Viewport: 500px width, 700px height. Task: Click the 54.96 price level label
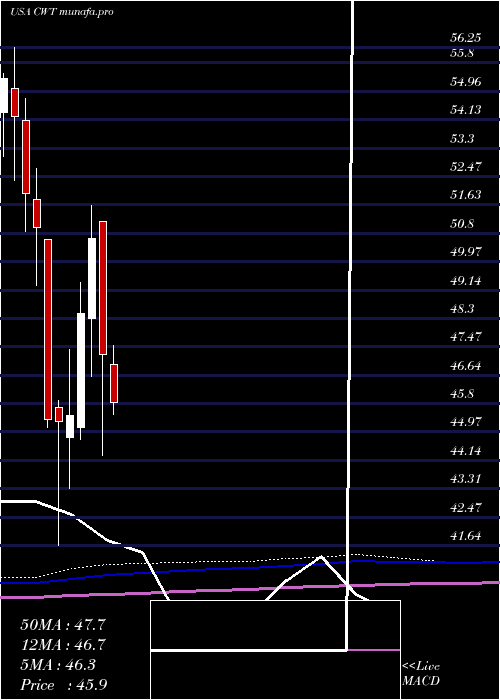[x=466, y=82]
